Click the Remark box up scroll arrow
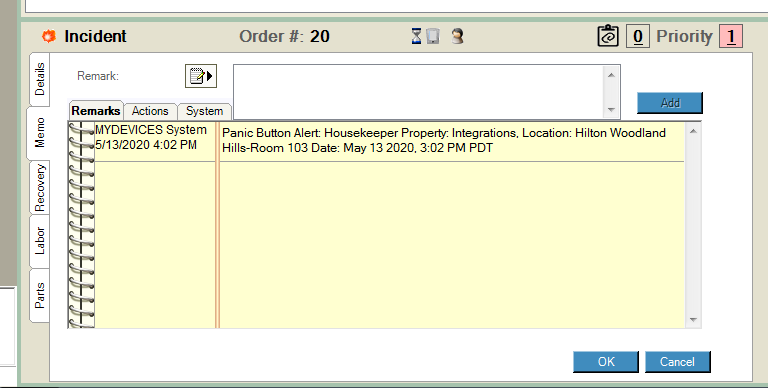 coord(611,75)
